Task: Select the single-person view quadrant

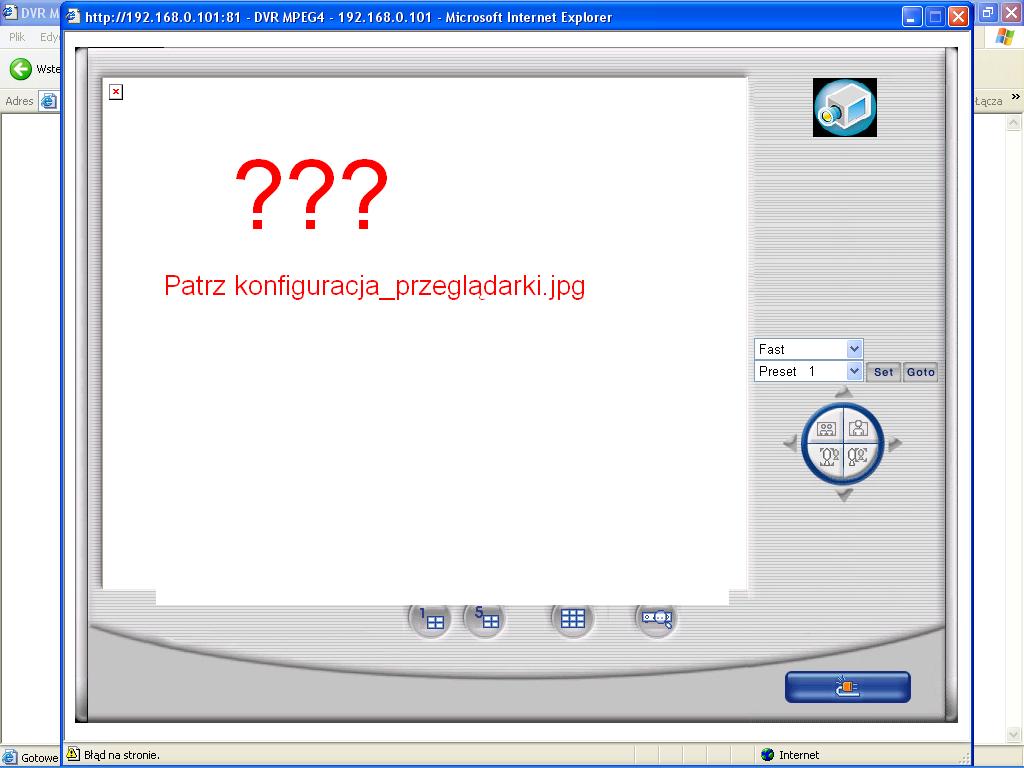Action: coord(859,427)
